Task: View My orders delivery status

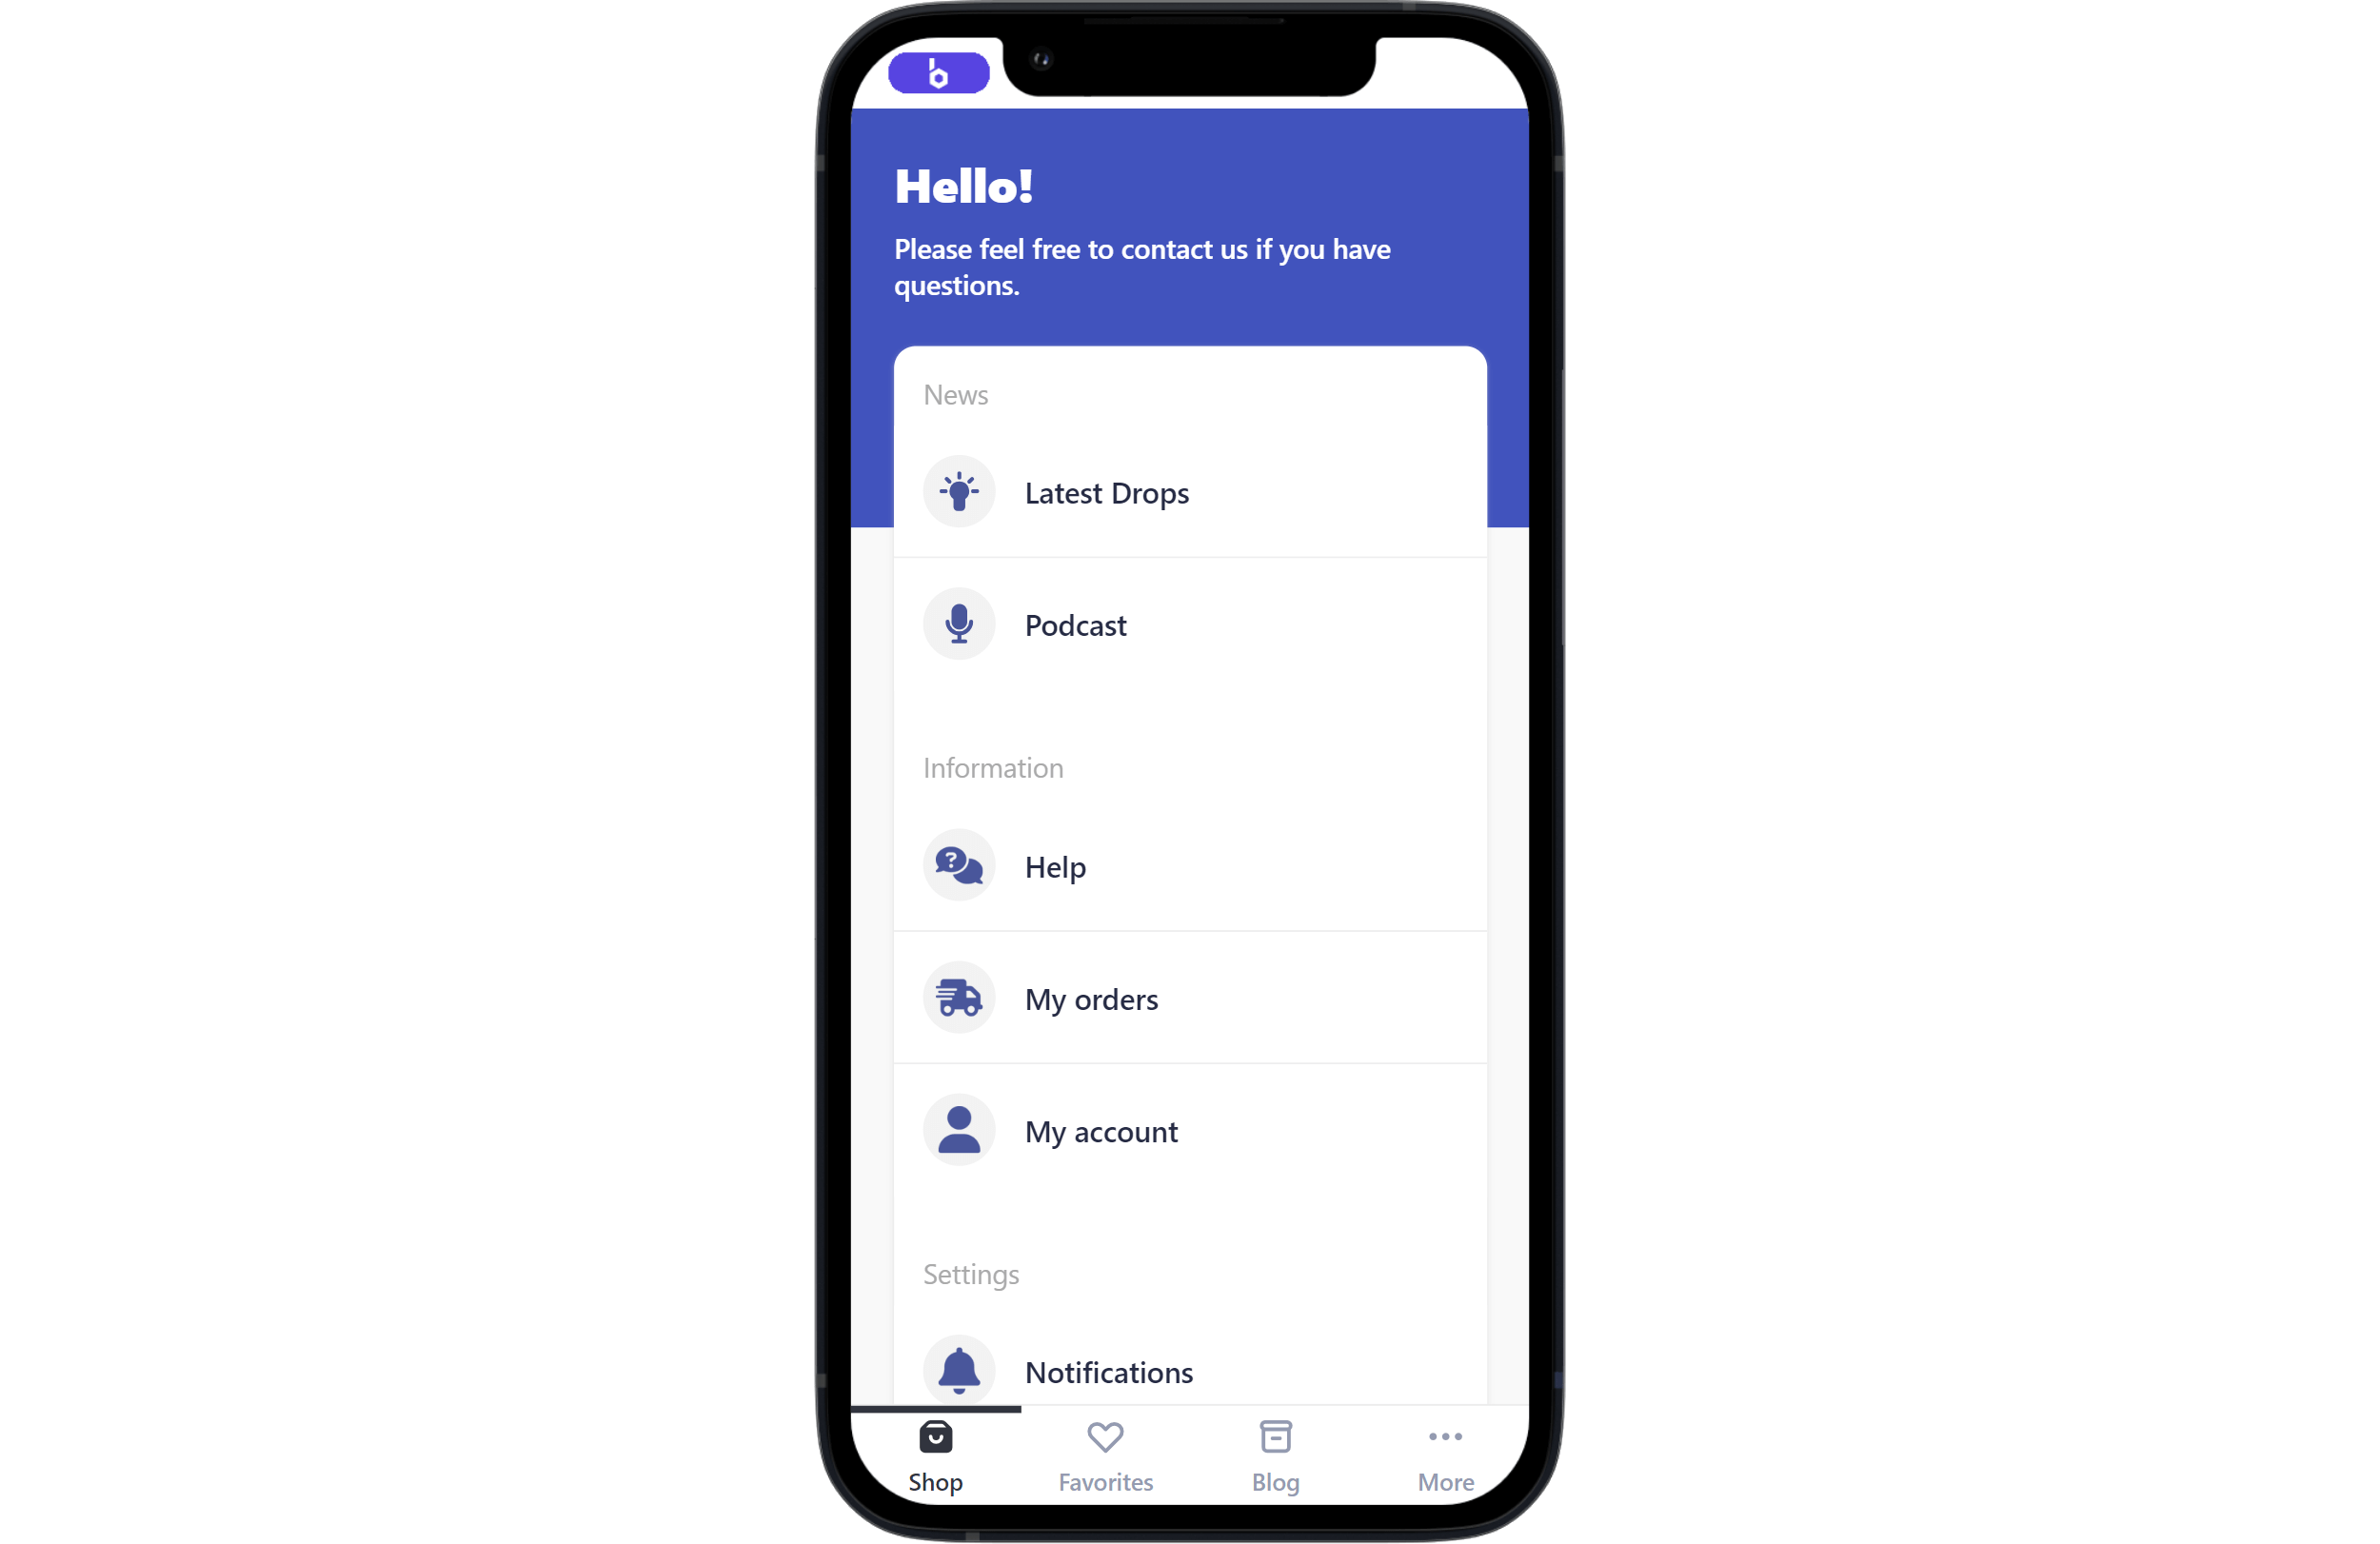Action: click(x=1190, y=998)
